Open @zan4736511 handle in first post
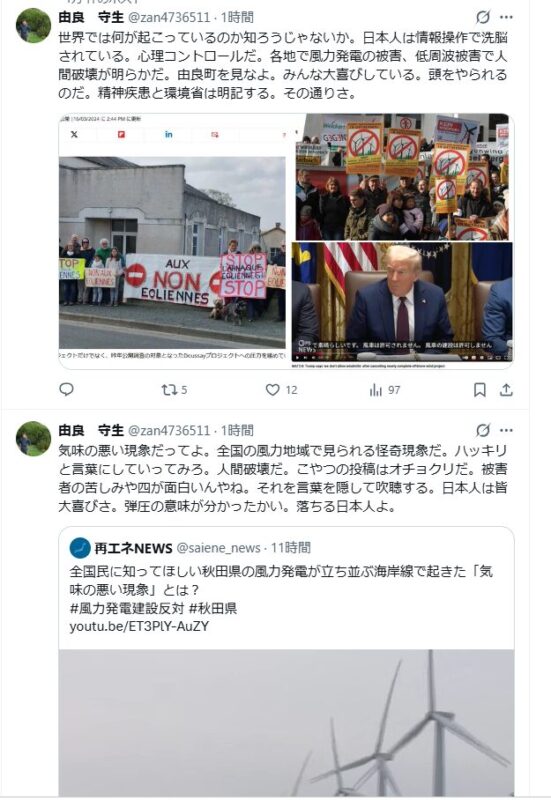 pyautogui.click(x=169, y=17)
